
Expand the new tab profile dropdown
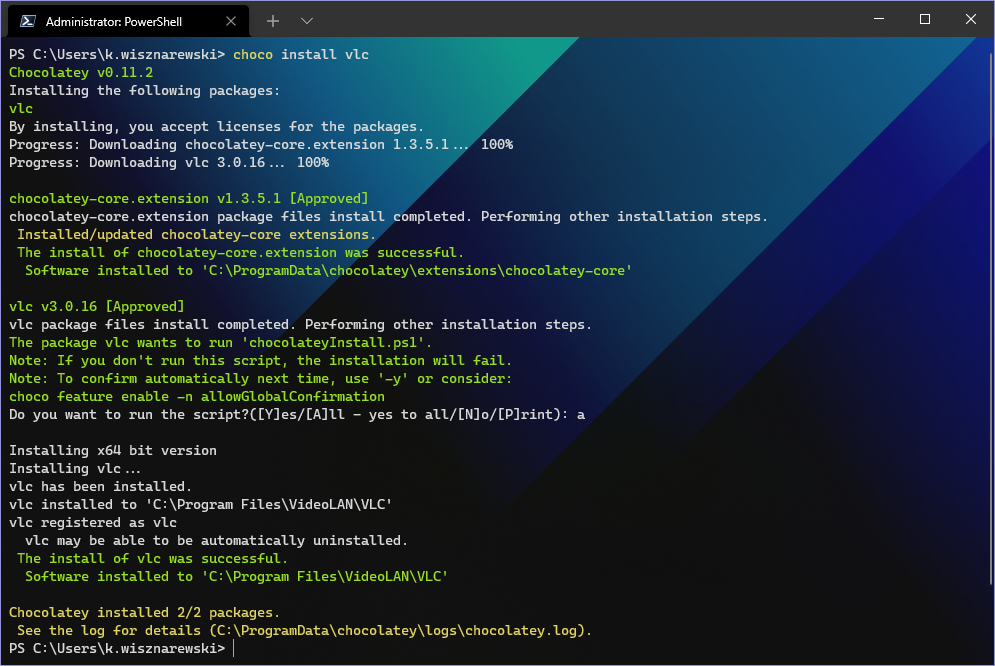click(x=307, y=22)
